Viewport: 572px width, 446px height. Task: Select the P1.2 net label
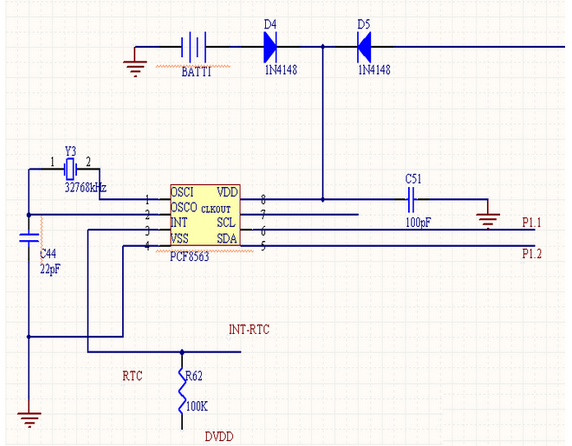pos(532,253)
